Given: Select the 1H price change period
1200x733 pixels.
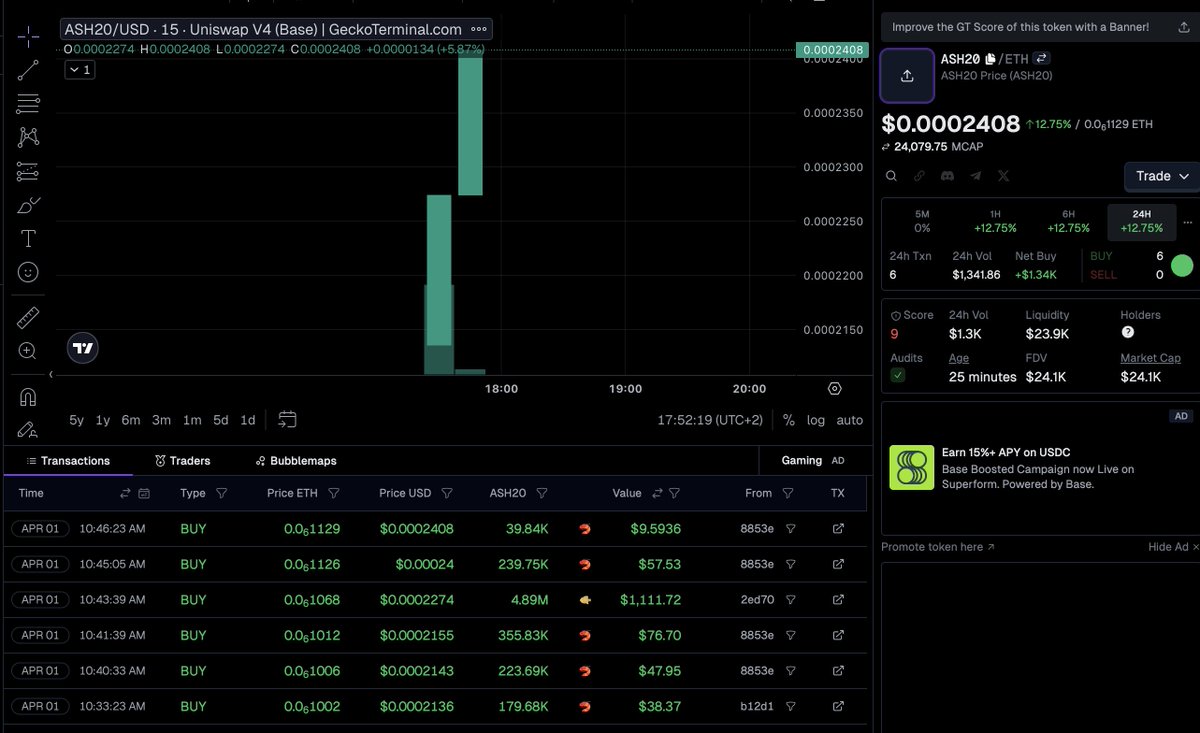Looking at the screenshot, I should [x=995, y=221].
